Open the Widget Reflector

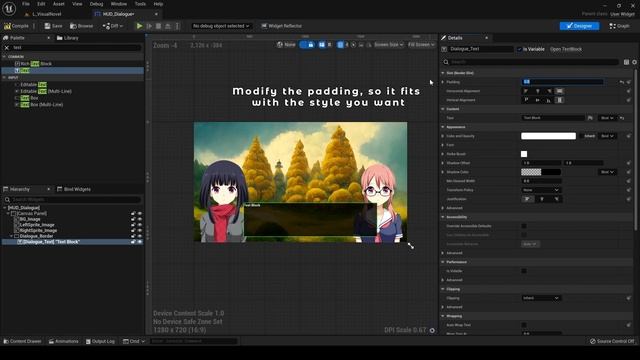click(x=282, y=26)
